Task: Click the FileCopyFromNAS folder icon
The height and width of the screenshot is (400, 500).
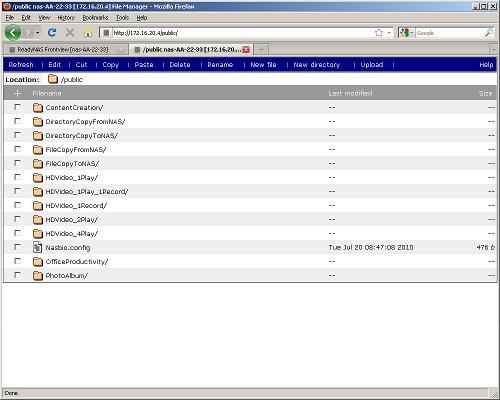Action: [38, 149]
